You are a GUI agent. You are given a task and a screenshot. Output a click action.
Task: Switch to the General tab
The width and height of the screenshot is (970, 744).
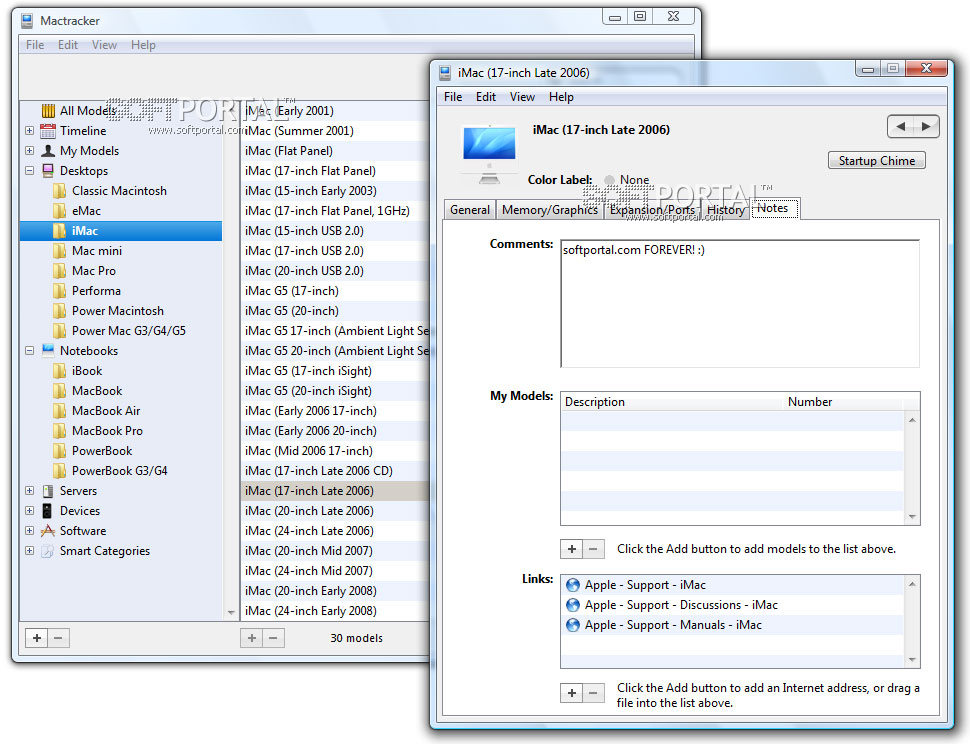470,210
